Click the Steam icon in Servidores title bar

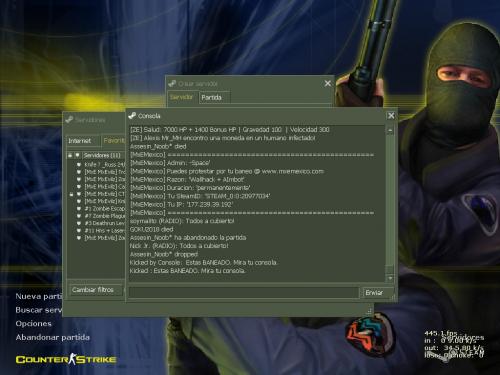point(69,120)
